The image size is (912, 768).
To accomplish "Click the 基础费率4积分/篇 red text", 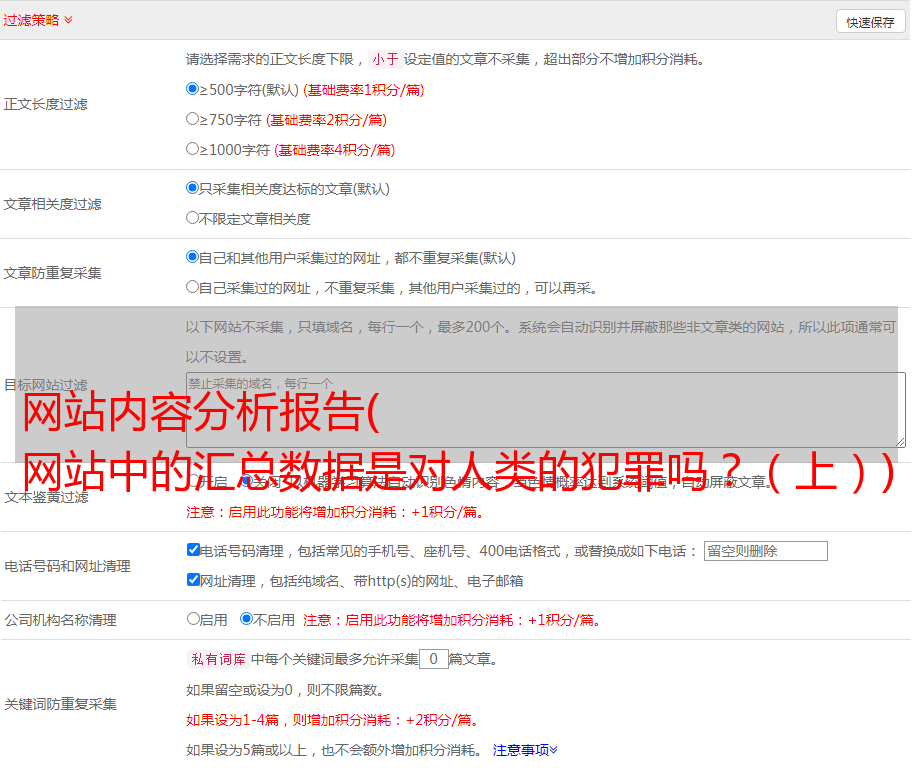I will (334, 150).
